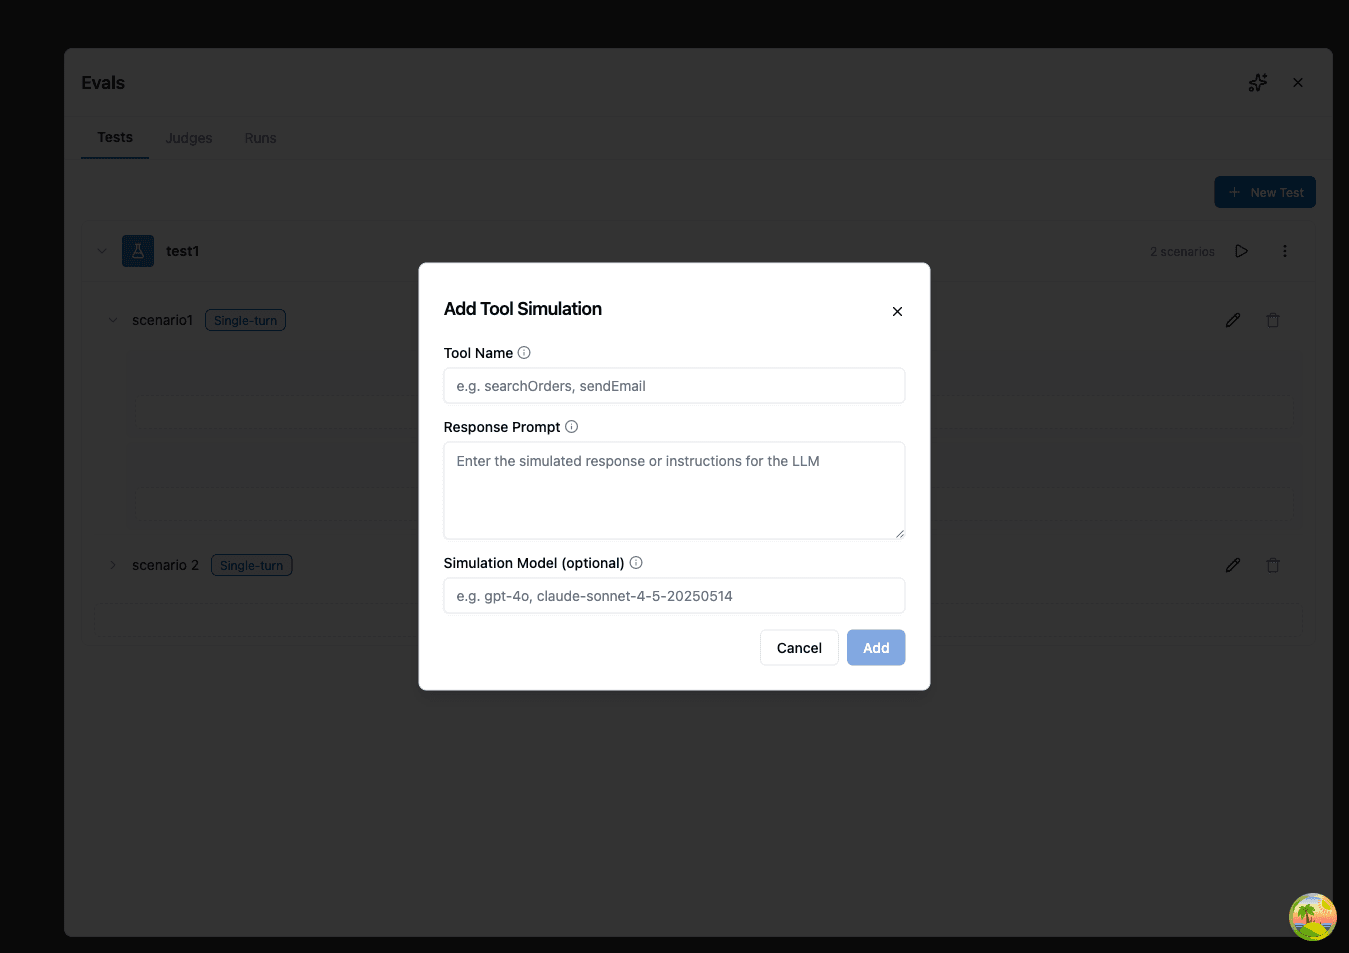The image size is (1349, 953).
Task: Click the Tool Name info icon
Action: [x=524, y=352]
